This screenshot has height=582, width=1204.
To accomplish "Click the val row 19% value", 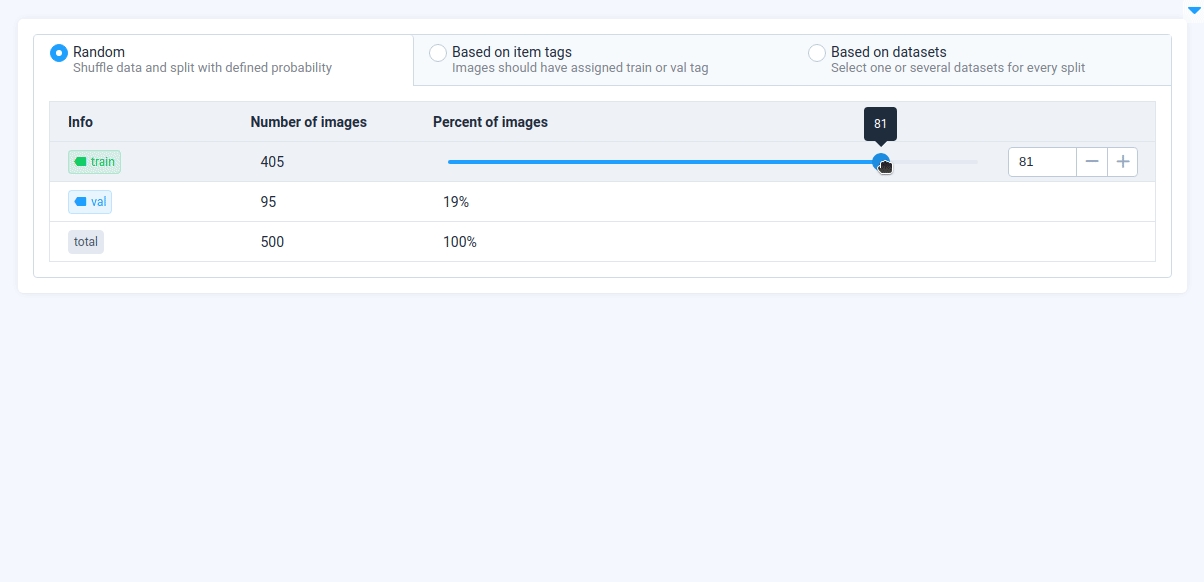I will [x=456, y=202].
